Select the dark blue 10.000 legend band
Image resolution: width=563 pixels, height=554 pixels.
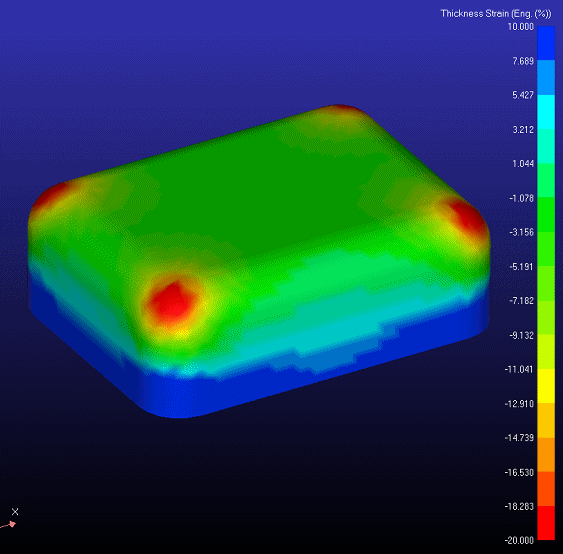546,43
